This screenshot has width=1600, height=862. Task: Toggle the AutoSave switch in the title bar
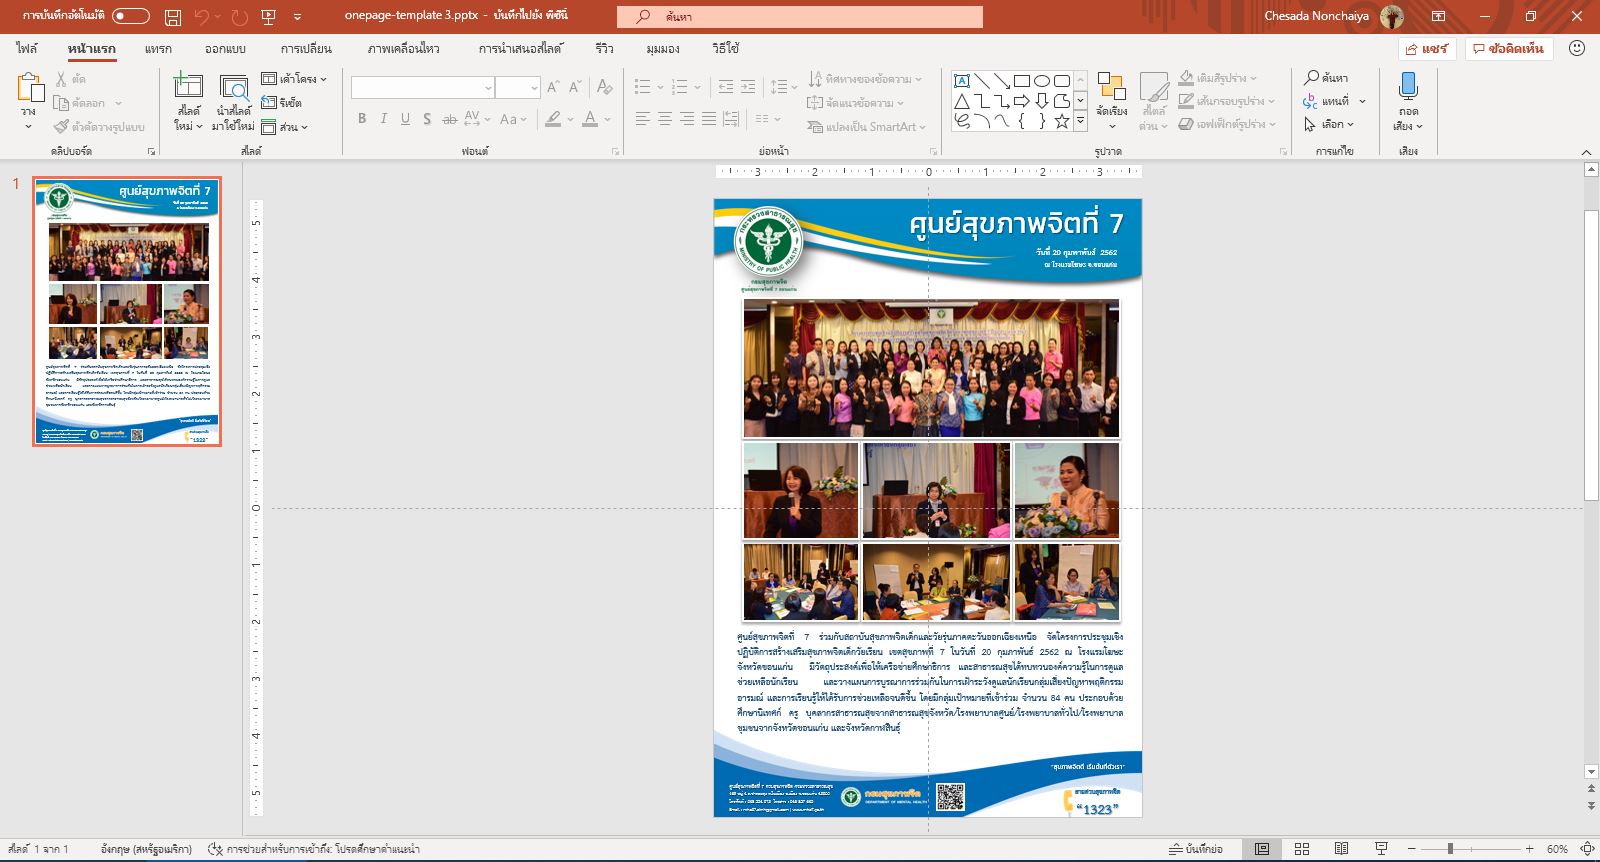click(131, 16)
